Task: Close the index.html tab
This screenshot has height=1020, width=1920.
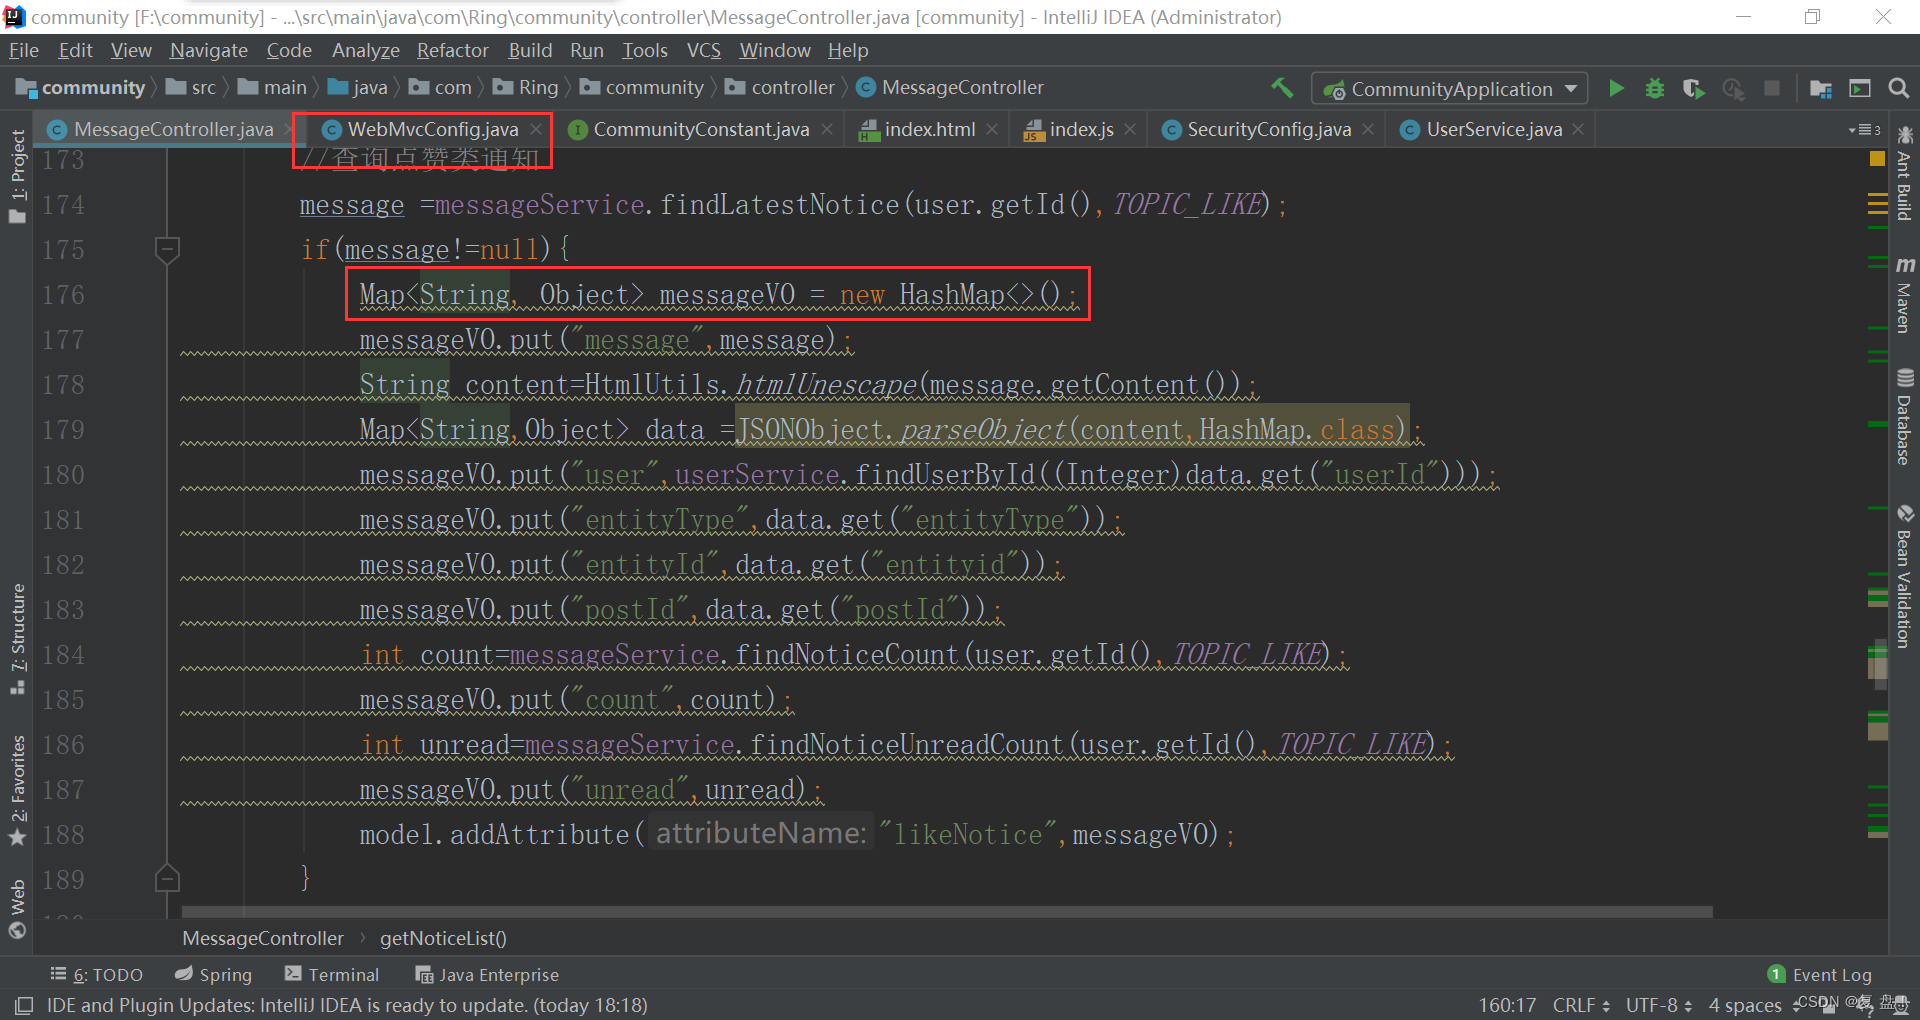Action: 992,130
